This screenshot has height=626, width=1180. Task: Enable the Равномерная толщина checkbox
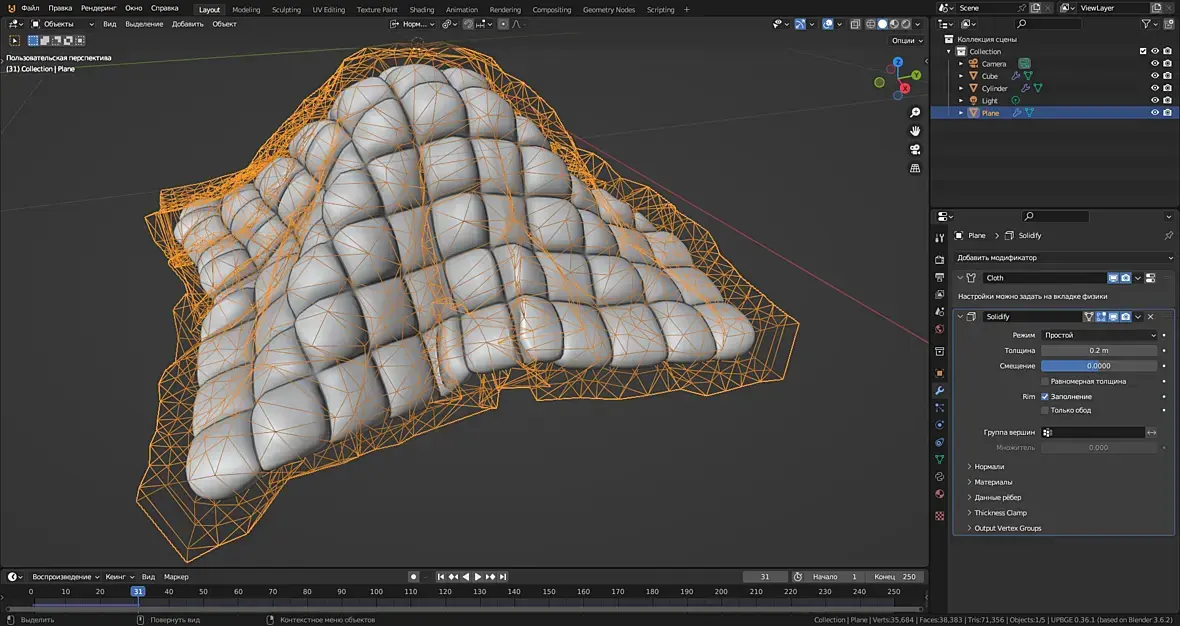[x=1045, y=381]
